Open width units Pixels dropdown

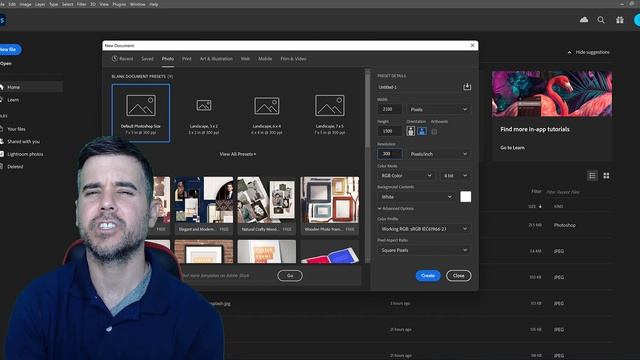coord(439,109)
